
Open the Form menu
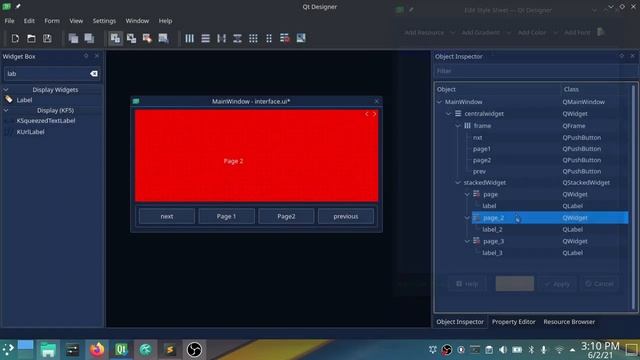52,21
